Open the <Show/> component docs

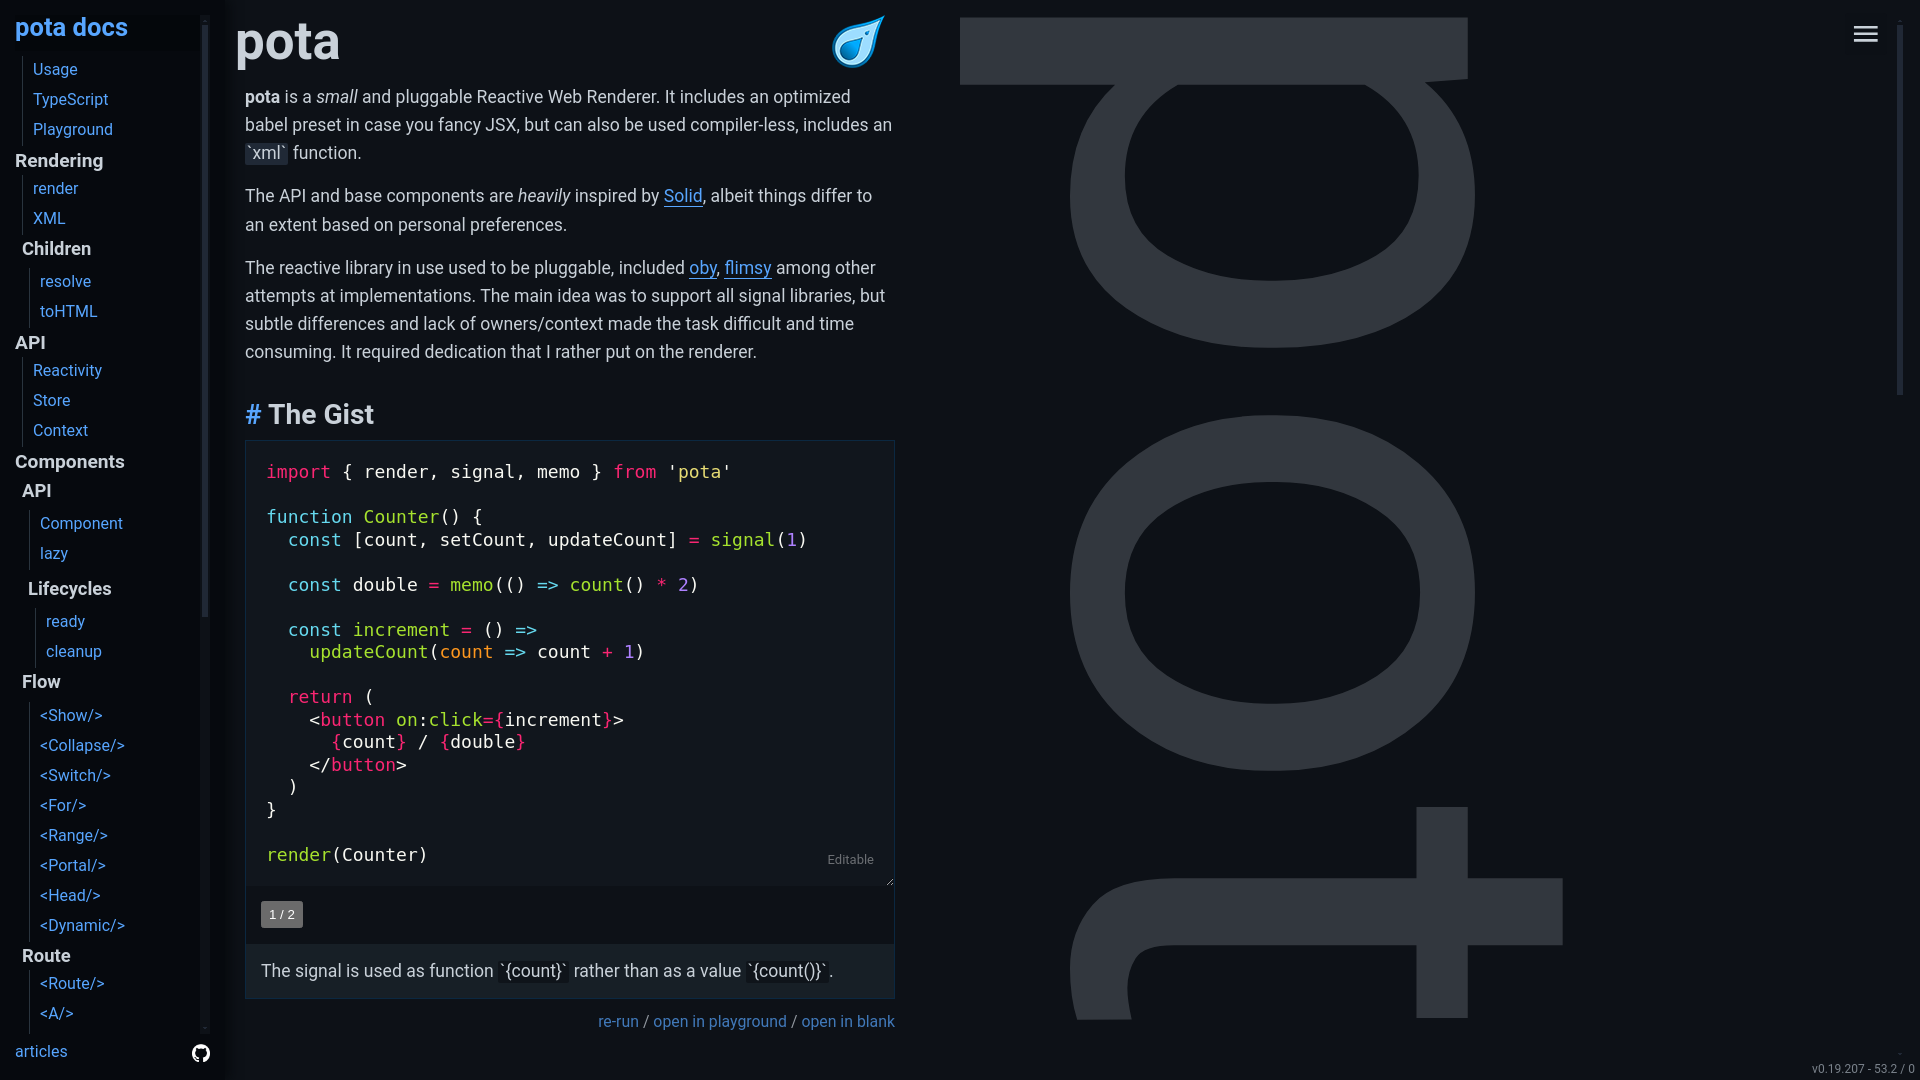click(71, 715)
